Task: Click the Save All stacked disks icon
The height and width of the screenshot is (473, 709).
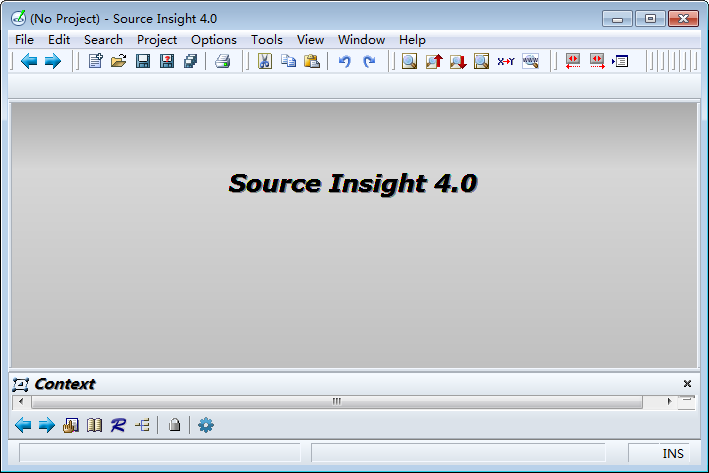Action: [190, 61]
